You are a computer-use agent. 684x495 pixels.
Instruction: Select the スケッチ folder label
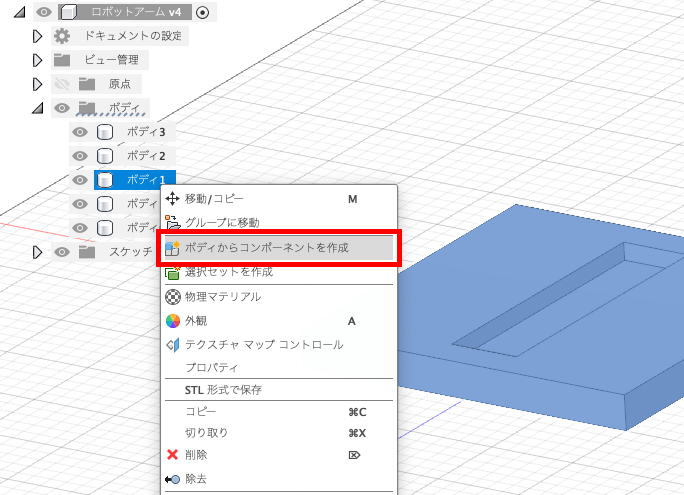[x=131, y=252]
